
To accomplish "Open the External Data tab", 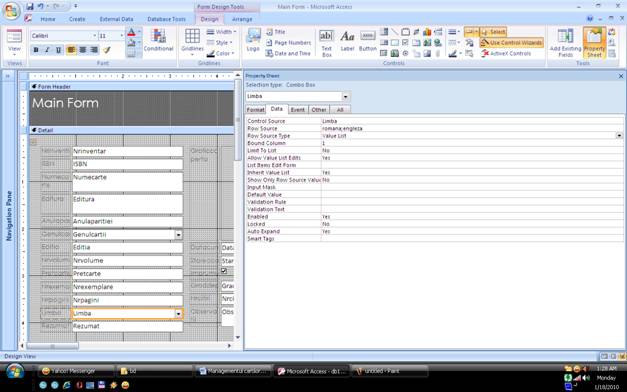I will coord(116,19).
